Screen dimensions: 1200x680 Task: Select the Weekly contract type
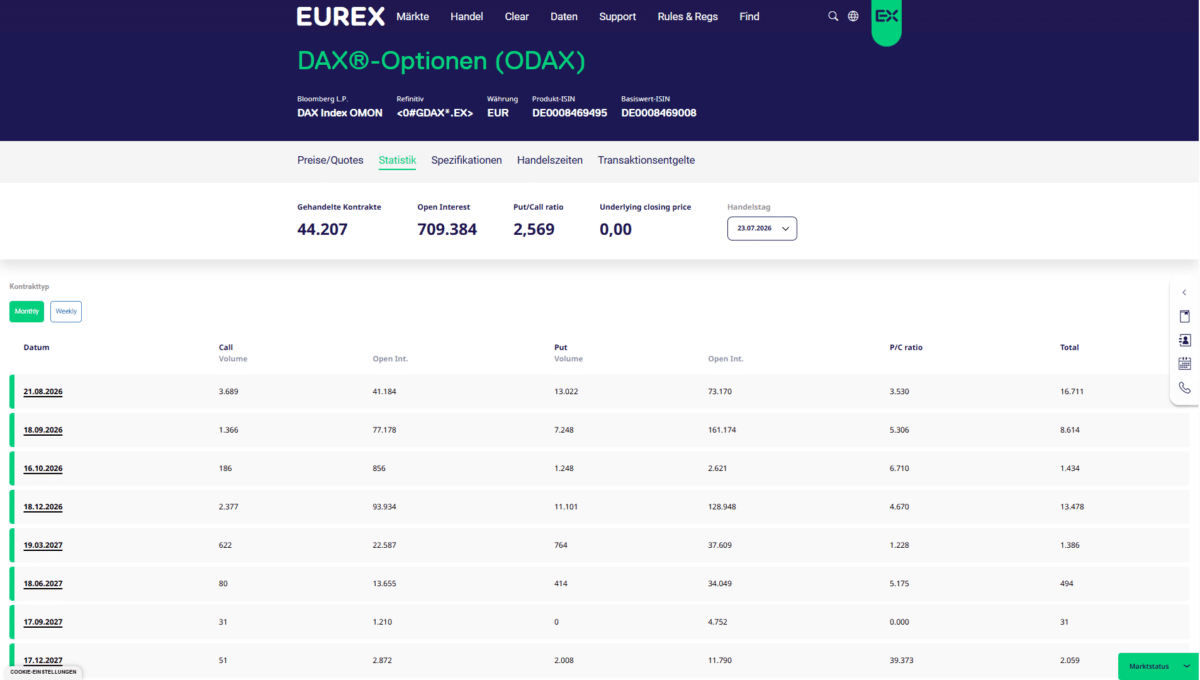tap(66, 311)
